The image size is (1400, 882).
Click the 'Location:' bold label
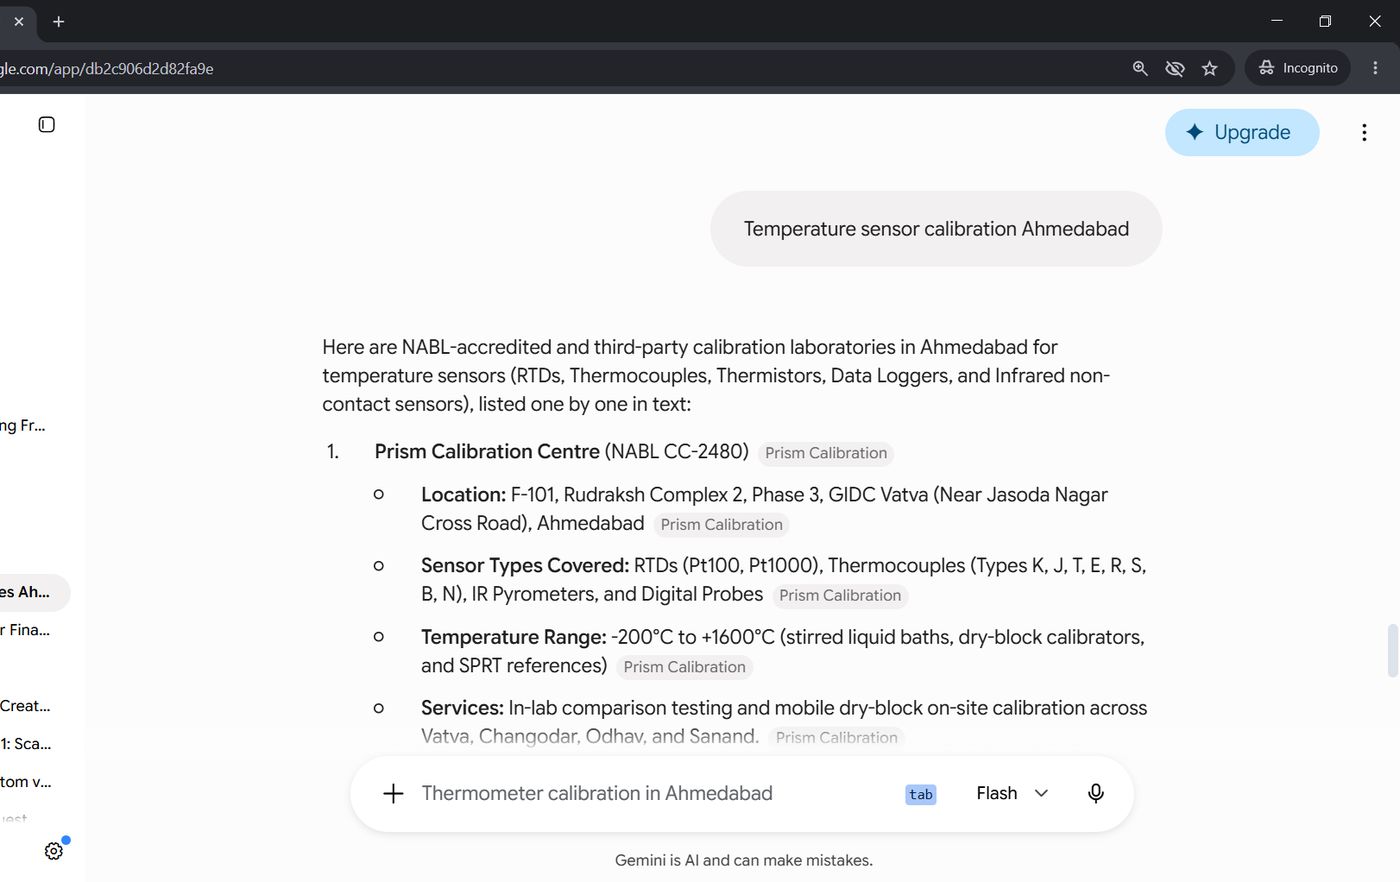(463, 494)
